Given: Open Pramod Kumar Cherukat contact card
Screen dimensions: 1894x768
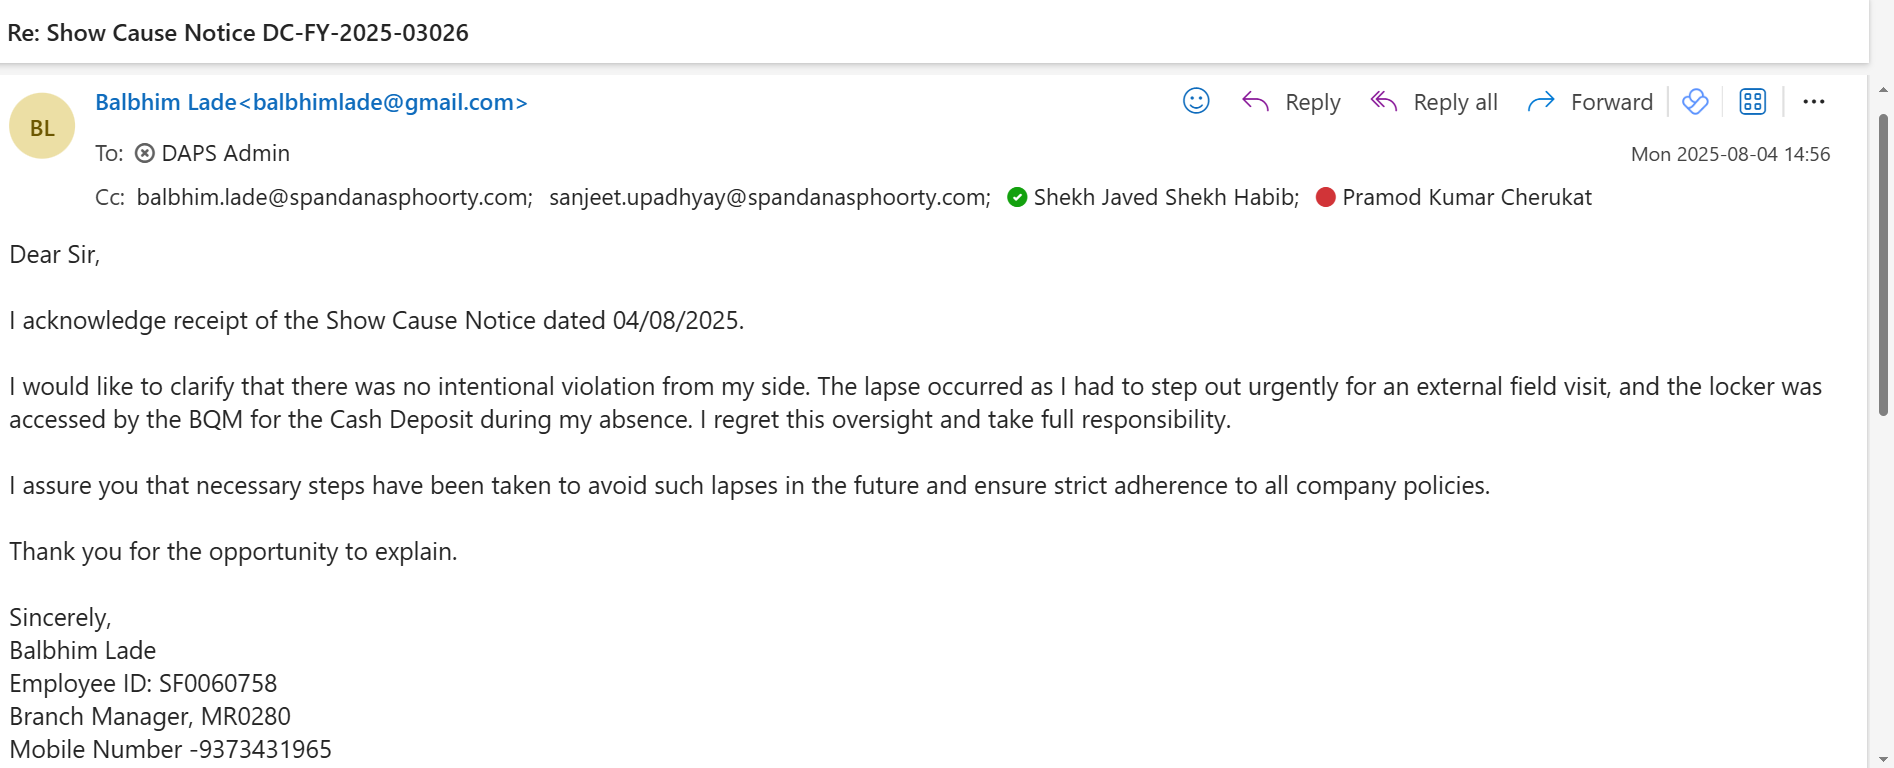Looking at the screenshot, I should [1466, 197].
